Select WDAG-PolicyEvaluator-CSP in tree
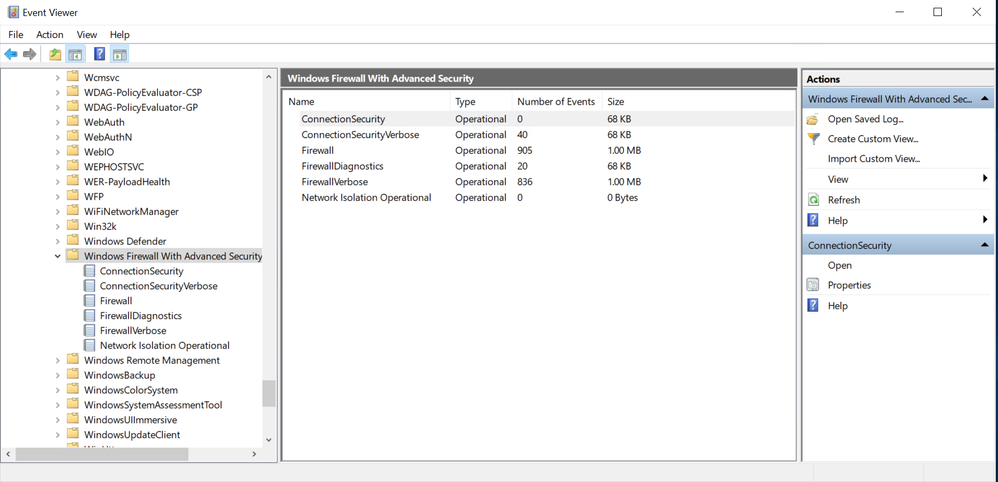Viewport: 998px width, 482px height. [143, 92]
